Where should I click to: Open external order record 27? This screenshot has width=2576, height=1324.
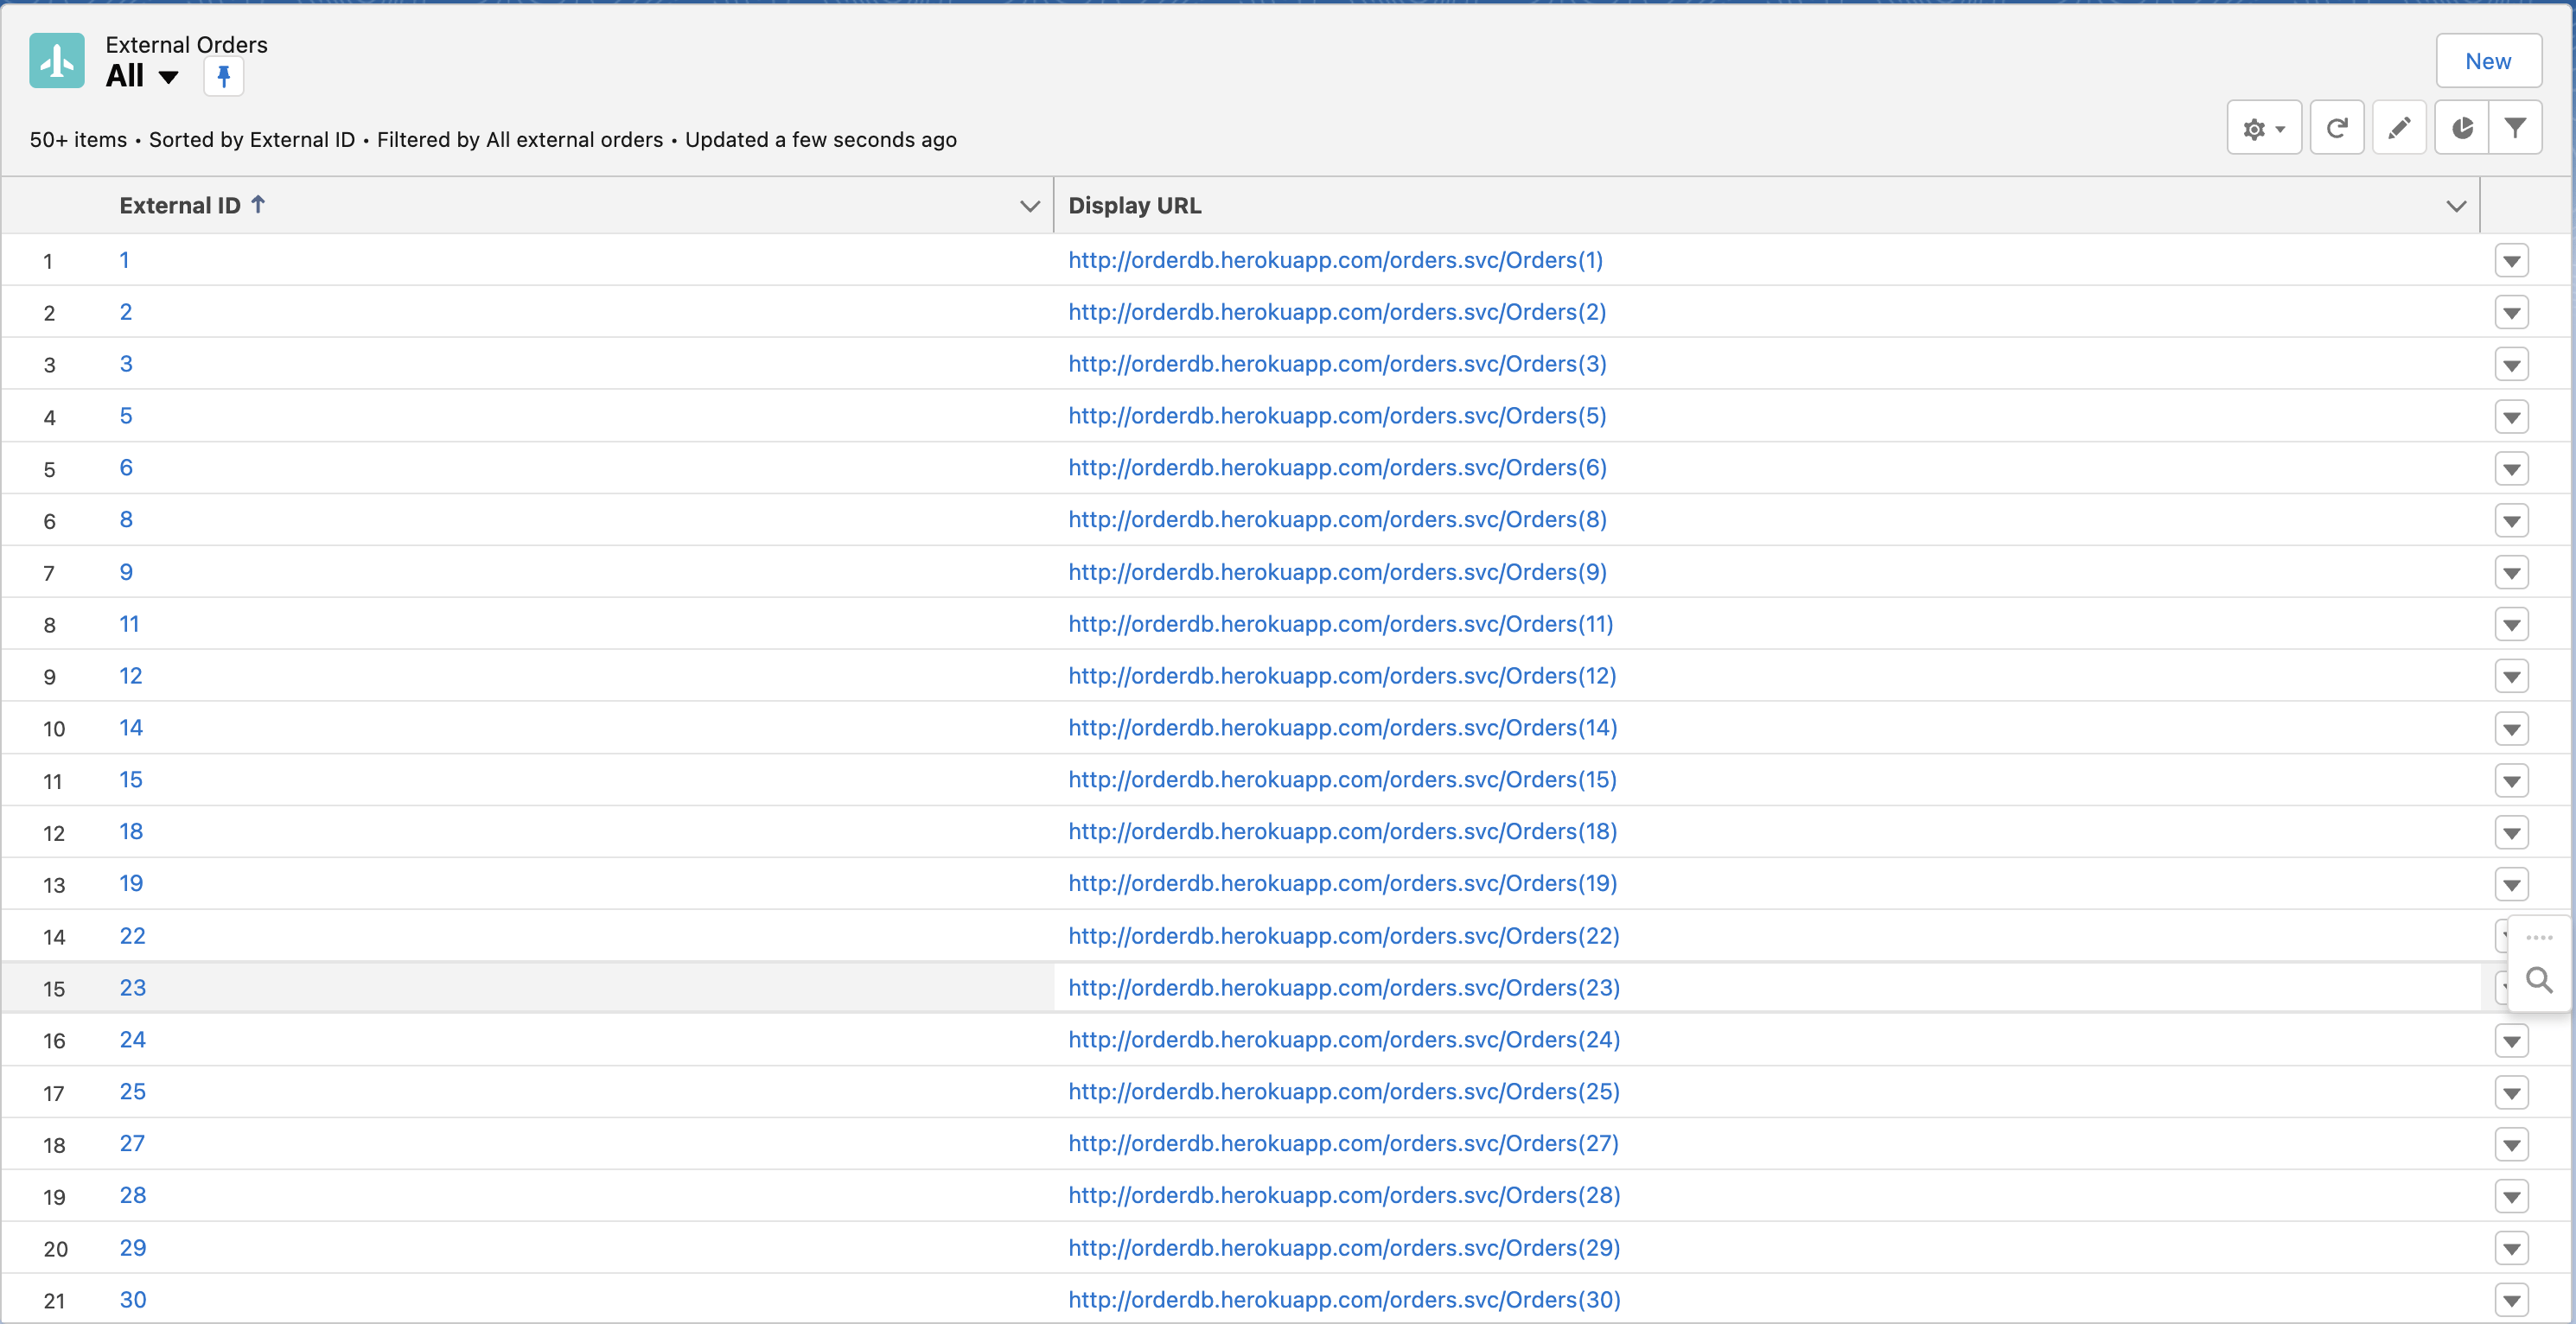(x=132, y=1144)
